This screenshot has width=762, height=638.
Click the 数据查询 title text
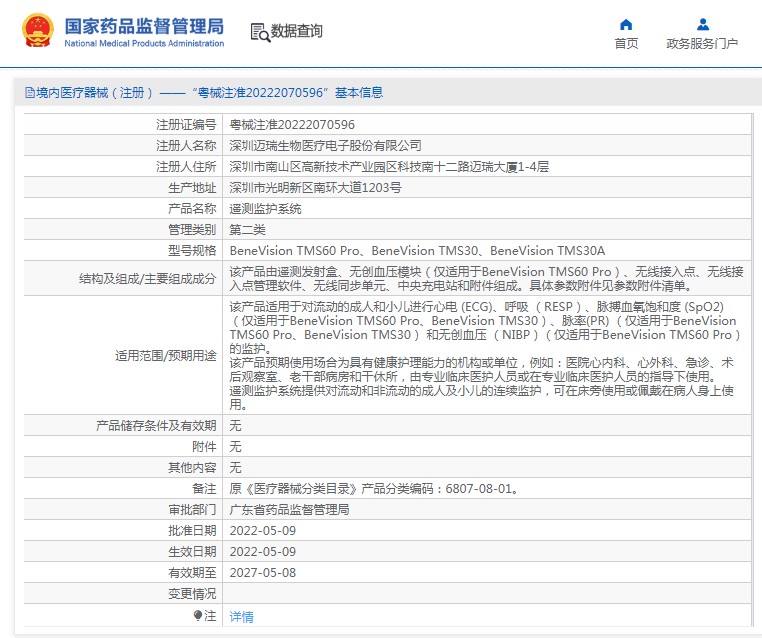point(297,32)
